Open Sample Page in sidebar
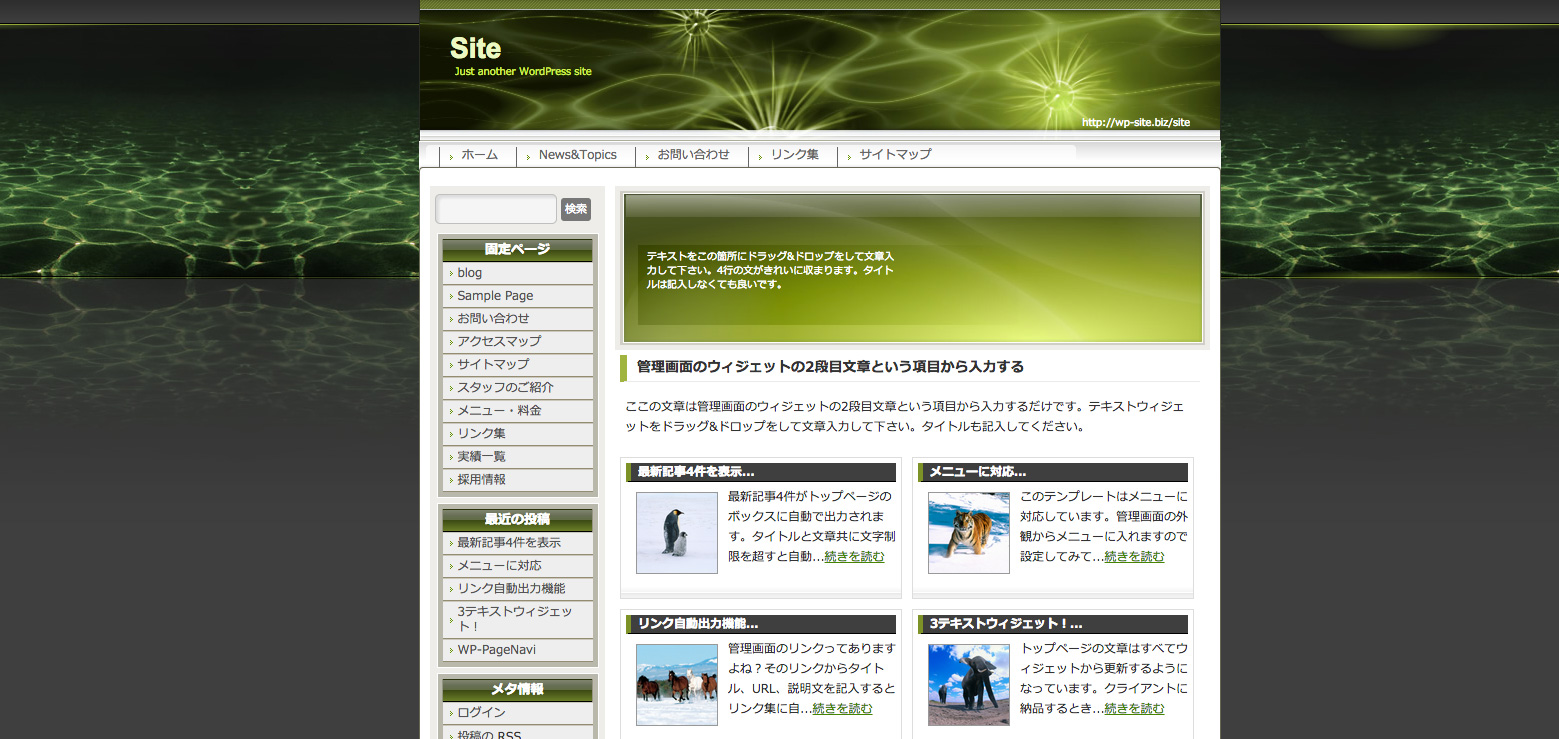The image size is (1559, 739). (x=518, y=296)
